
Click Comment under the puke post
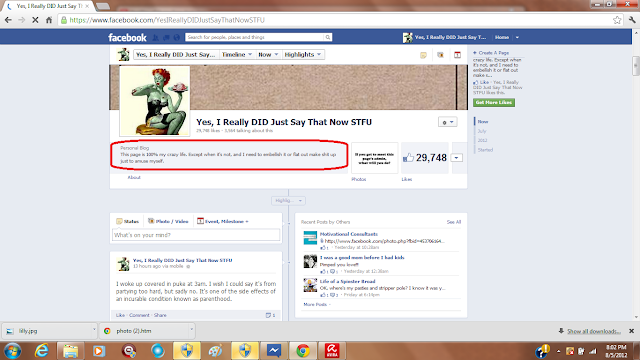coord(139,315)
